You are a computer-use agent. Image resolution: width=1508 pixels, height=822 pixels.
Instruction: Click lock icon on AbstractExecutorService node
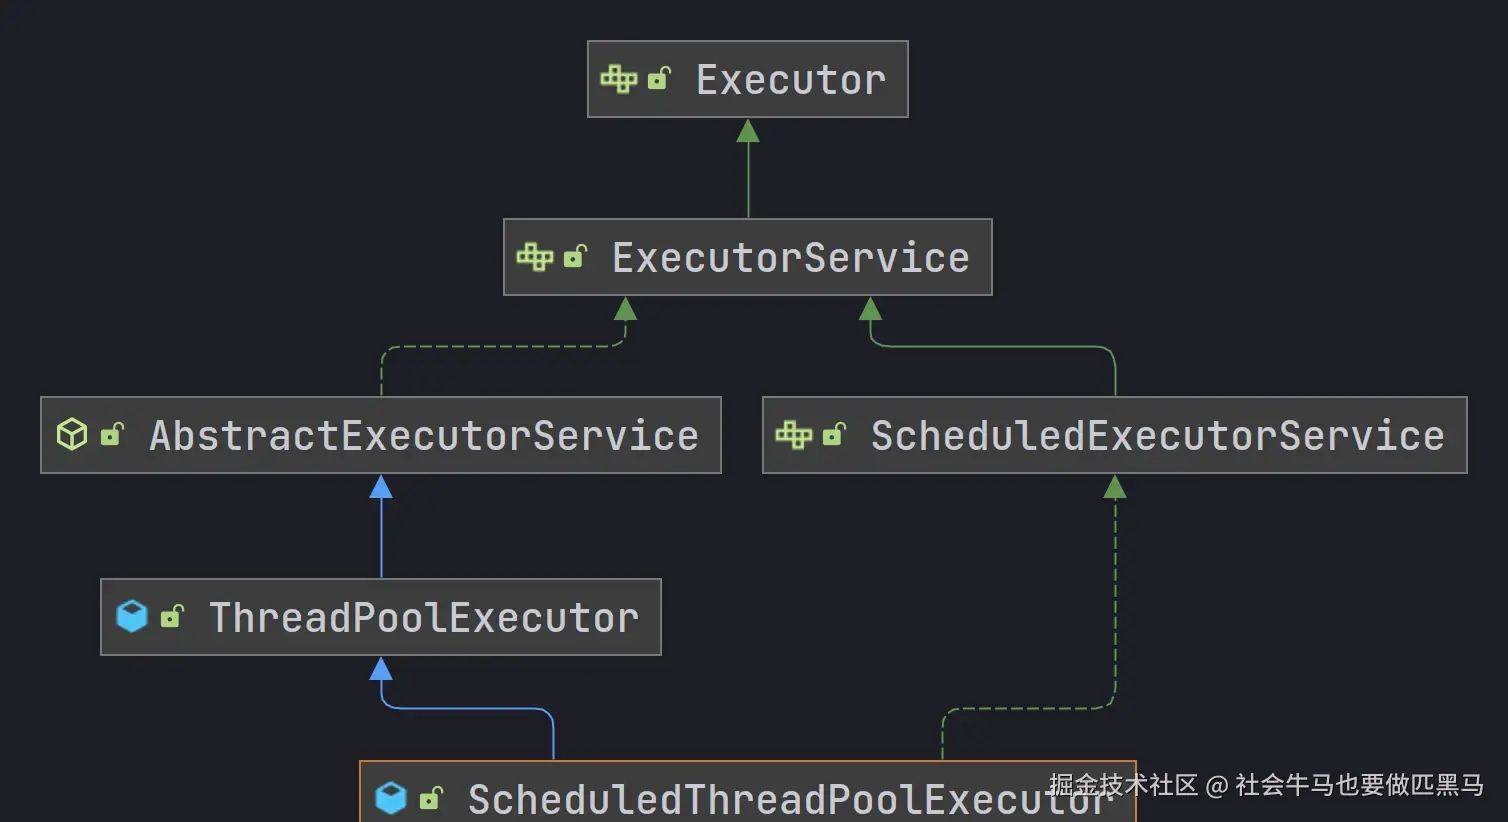tap(113, 435)
